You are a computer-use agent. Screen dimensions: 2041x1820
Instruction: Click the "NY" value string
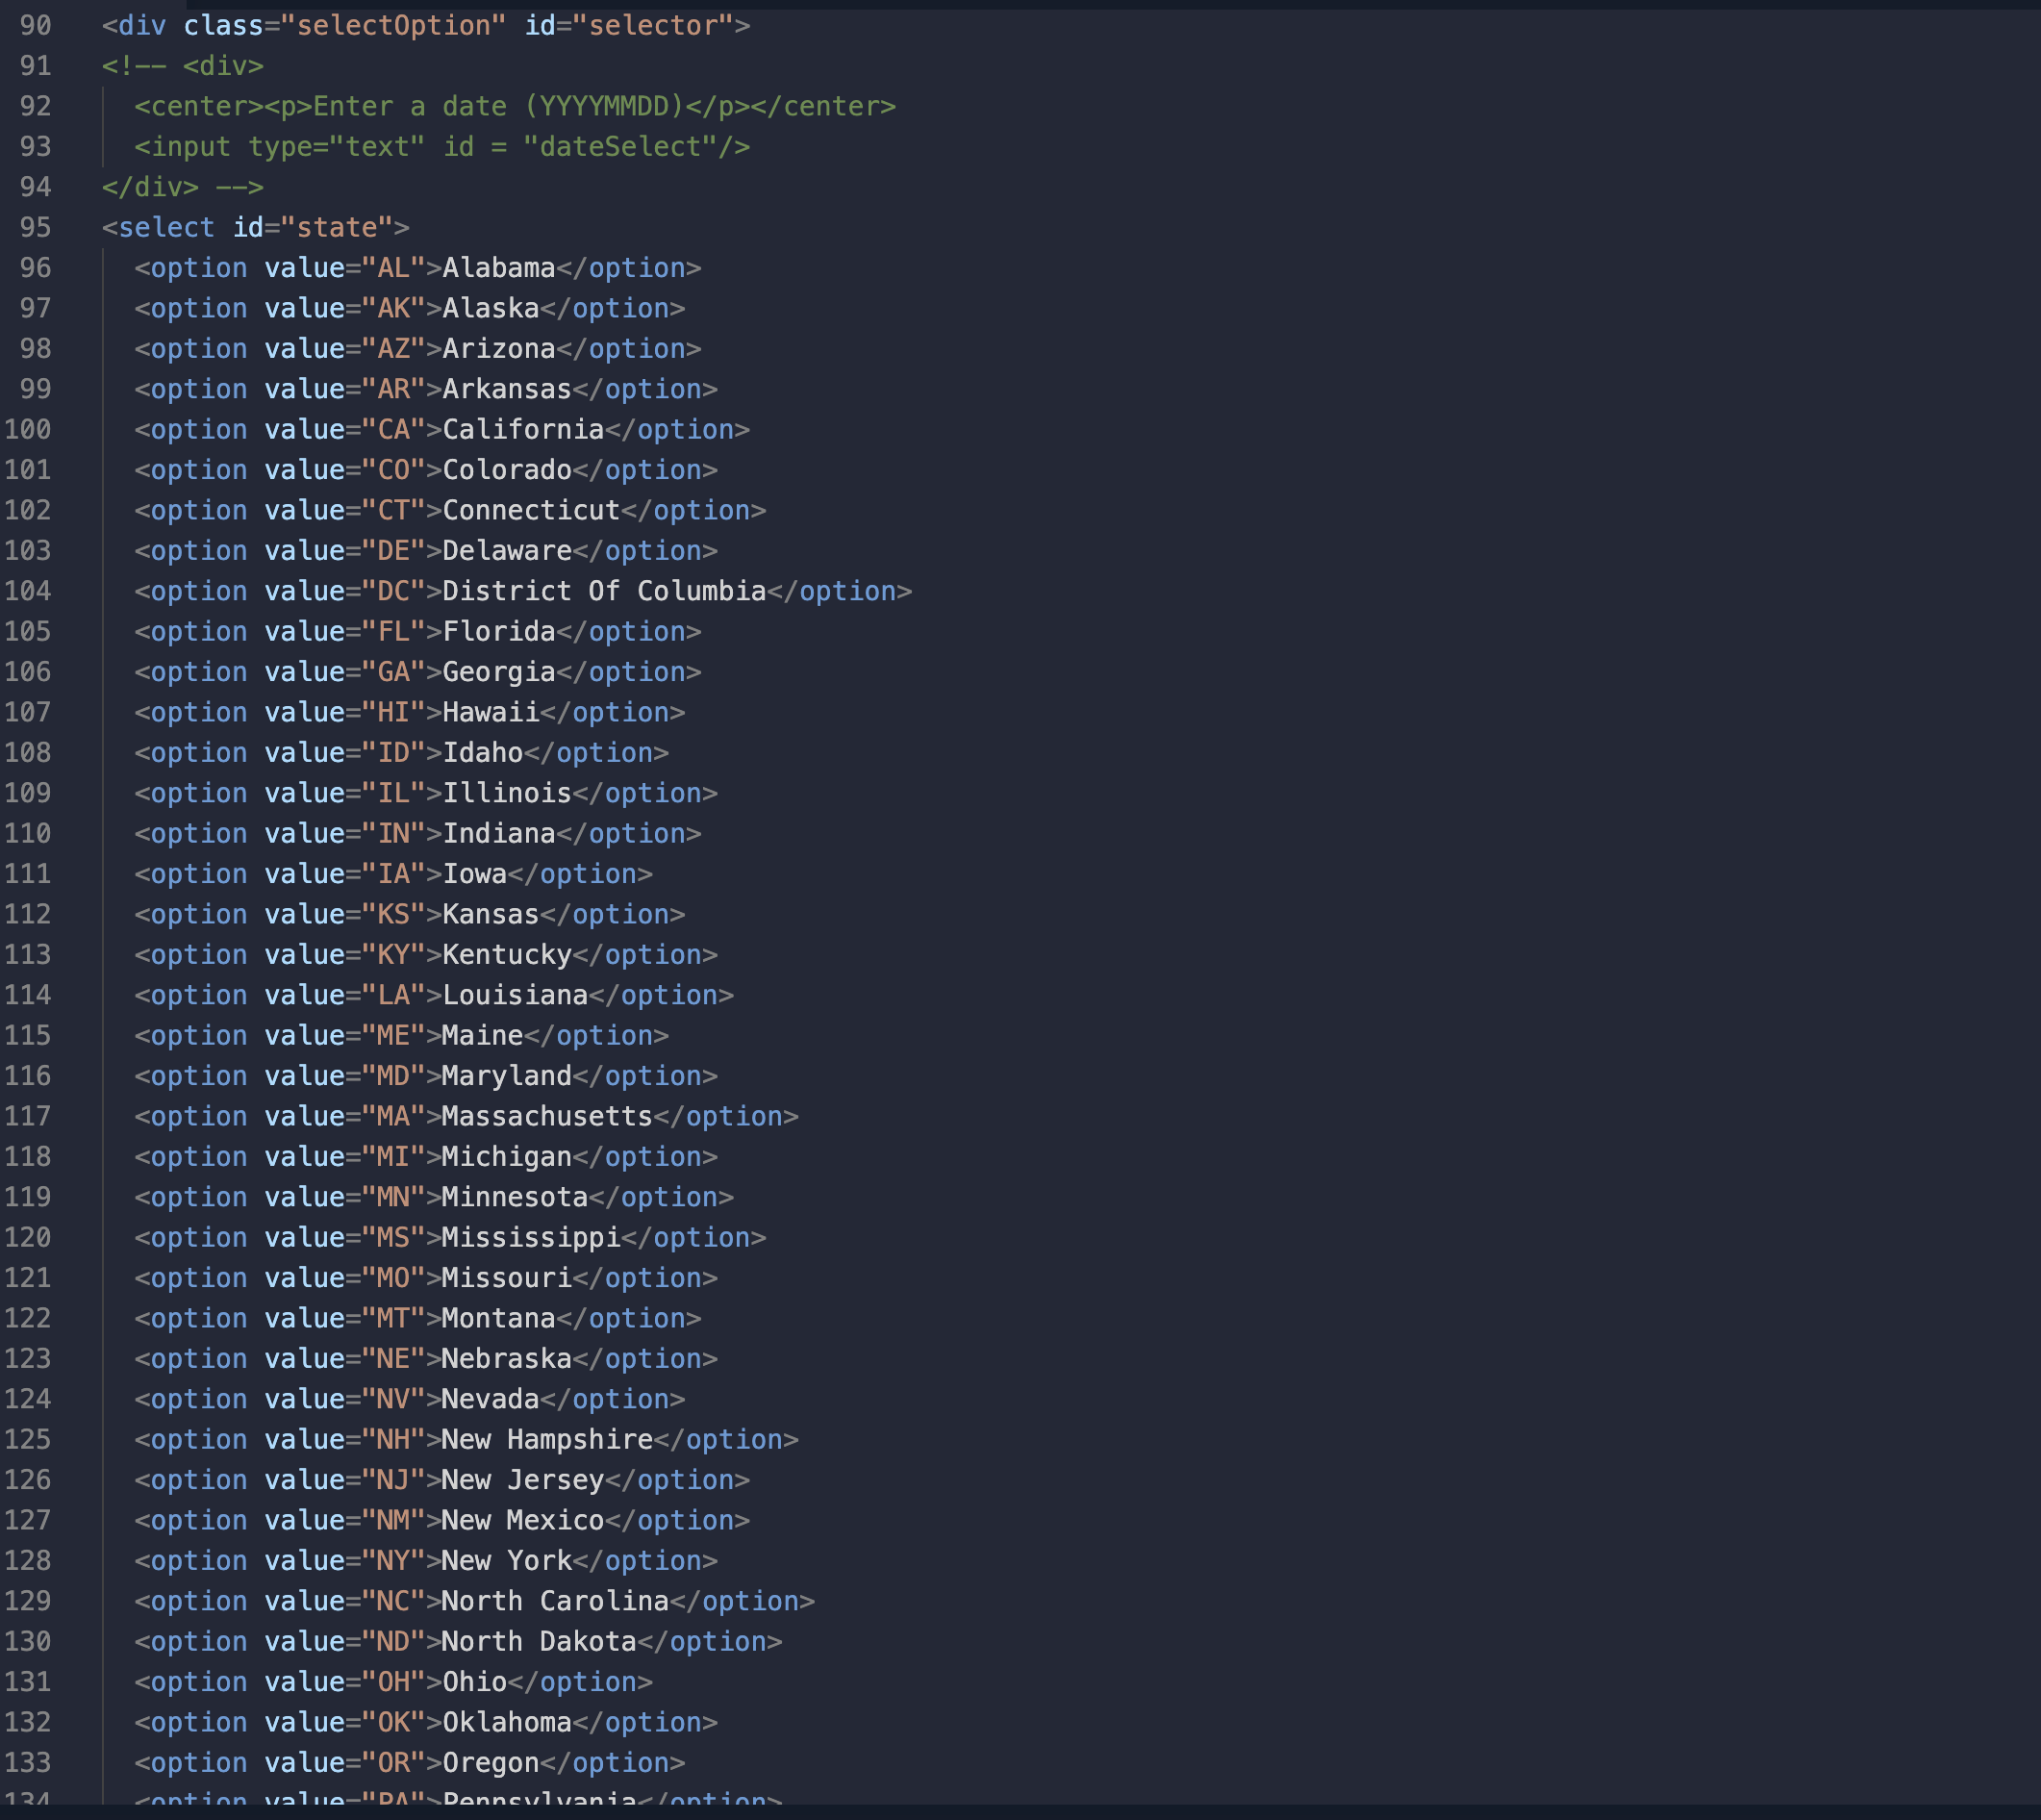[393, 1560]
